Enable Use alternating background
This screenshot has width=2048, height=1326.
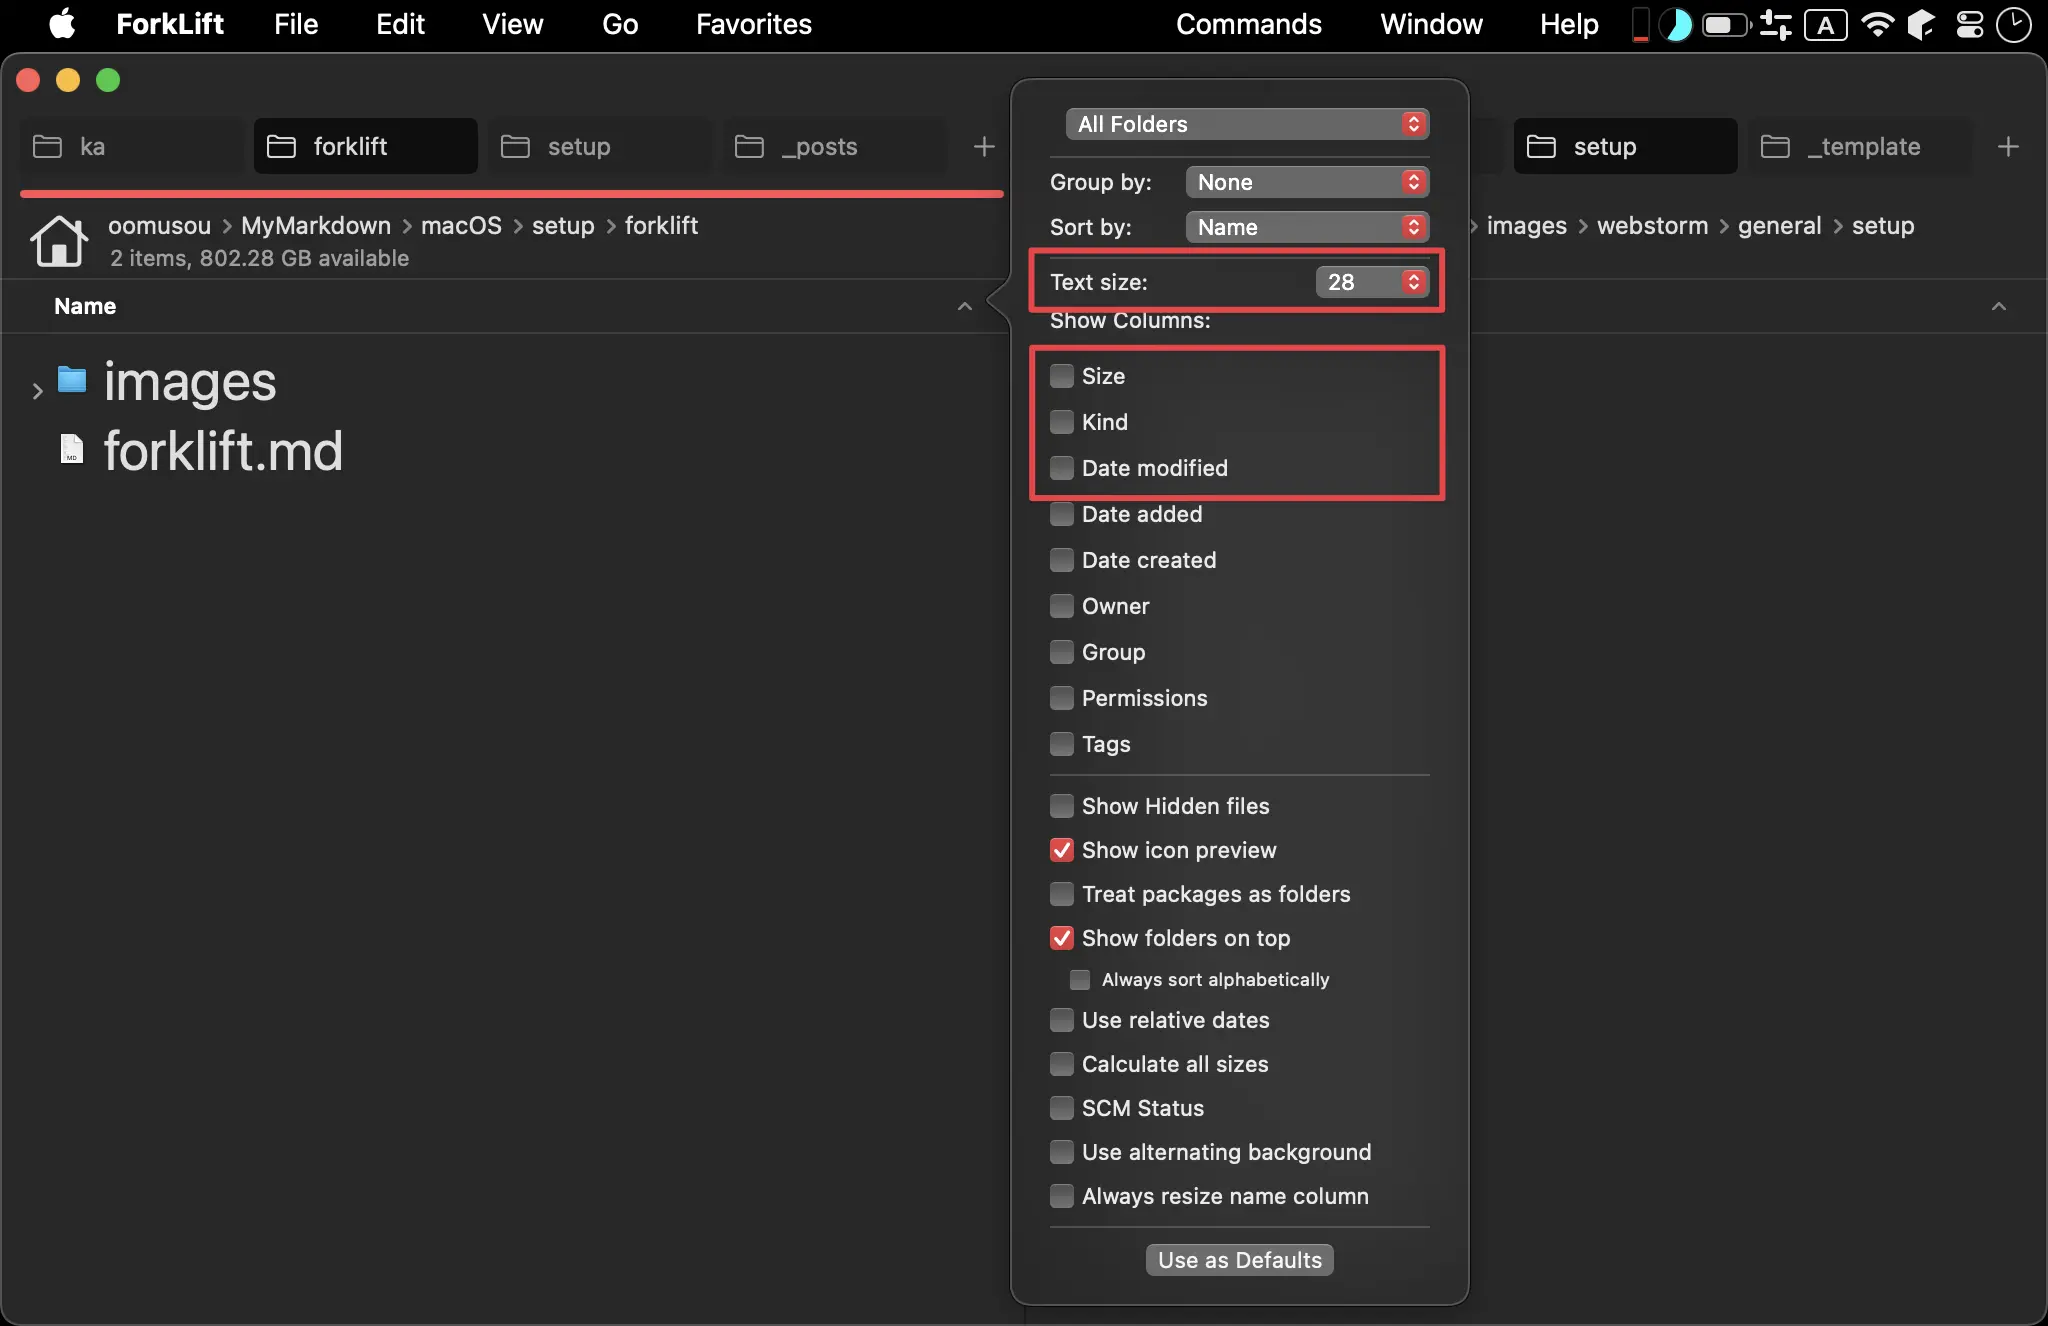pyautogui.click(x=1062, y=1152)
